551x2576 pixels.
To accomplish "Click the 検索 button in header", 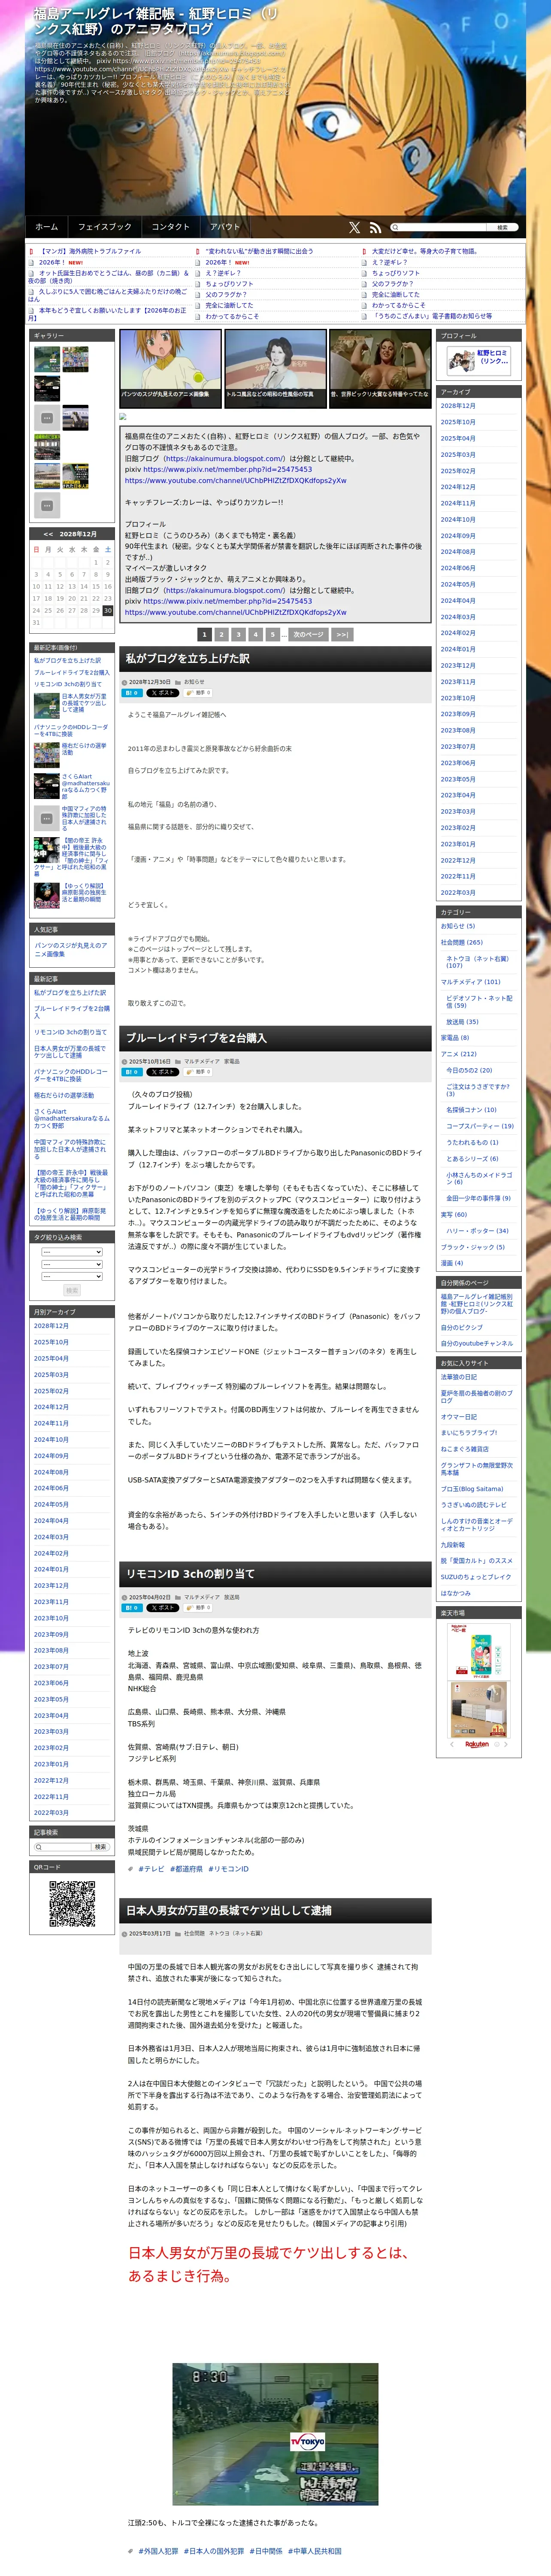I will pos(503,227).
